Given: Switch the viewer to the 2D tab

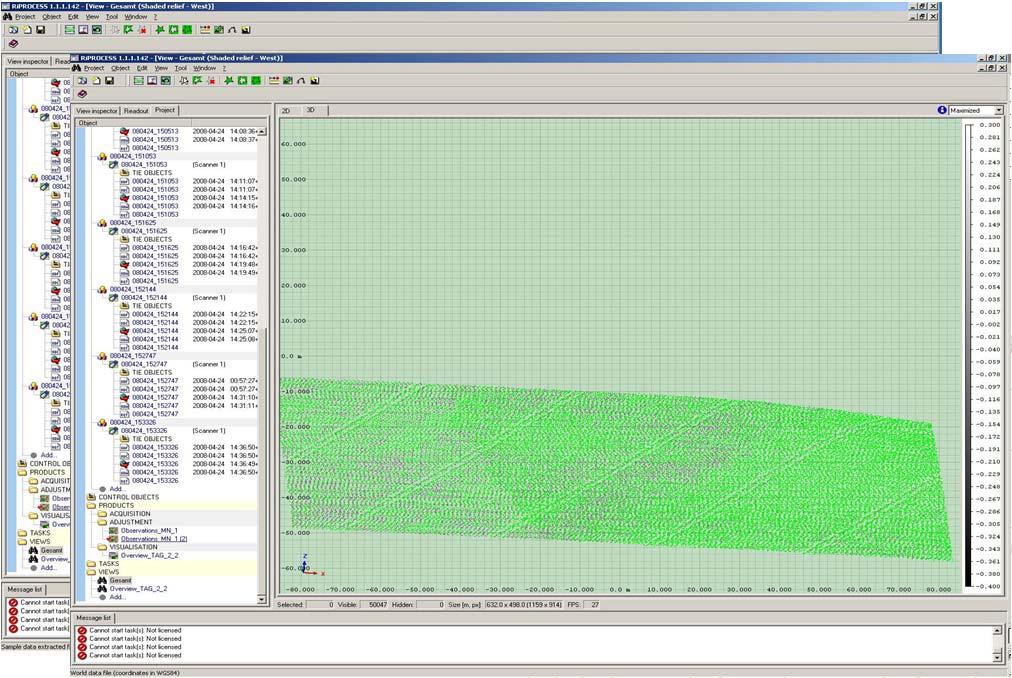Looking at the screenshot, I should coord(286,111).
